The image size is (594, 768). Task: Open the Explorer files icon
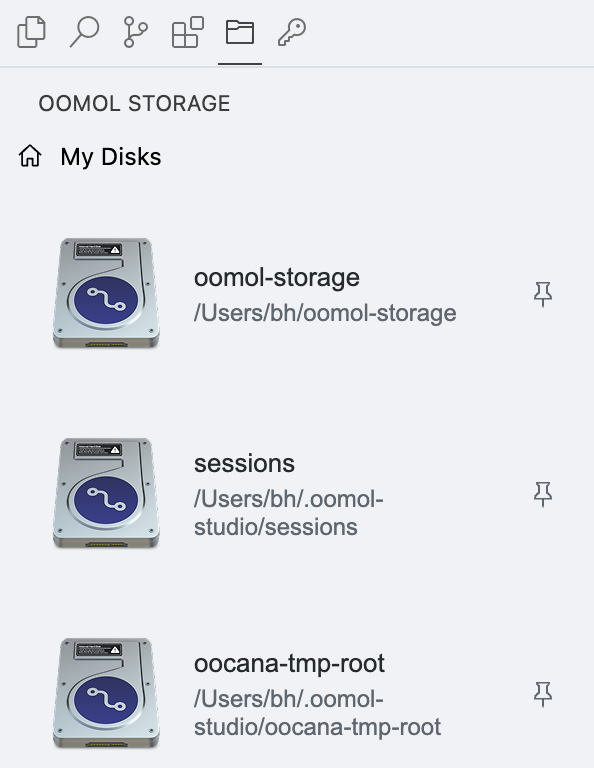(x=31, y=32)
